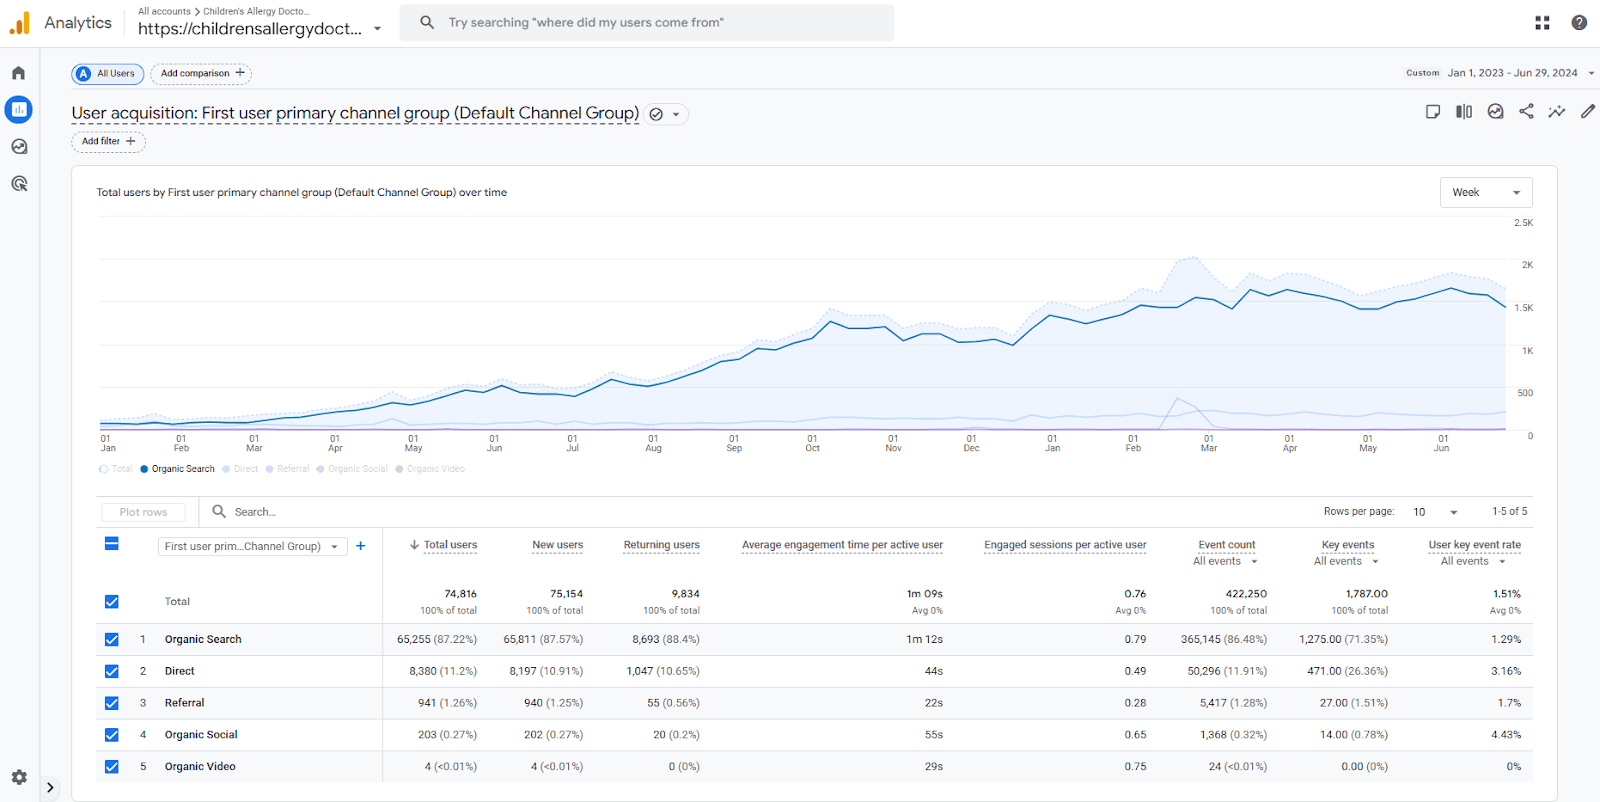Uncheck the Organic Search row checkbox
This screenshot has height=802, width=1600.
tap(112, 640)
